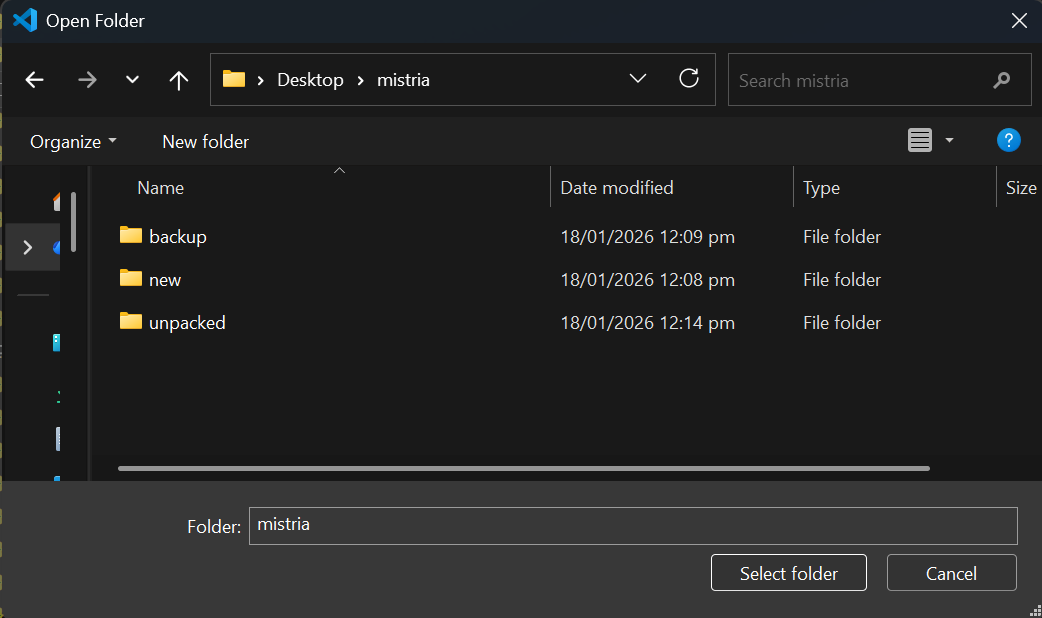Select the unpacked folder icon
Screen dimensions: 1042x618
131,322
